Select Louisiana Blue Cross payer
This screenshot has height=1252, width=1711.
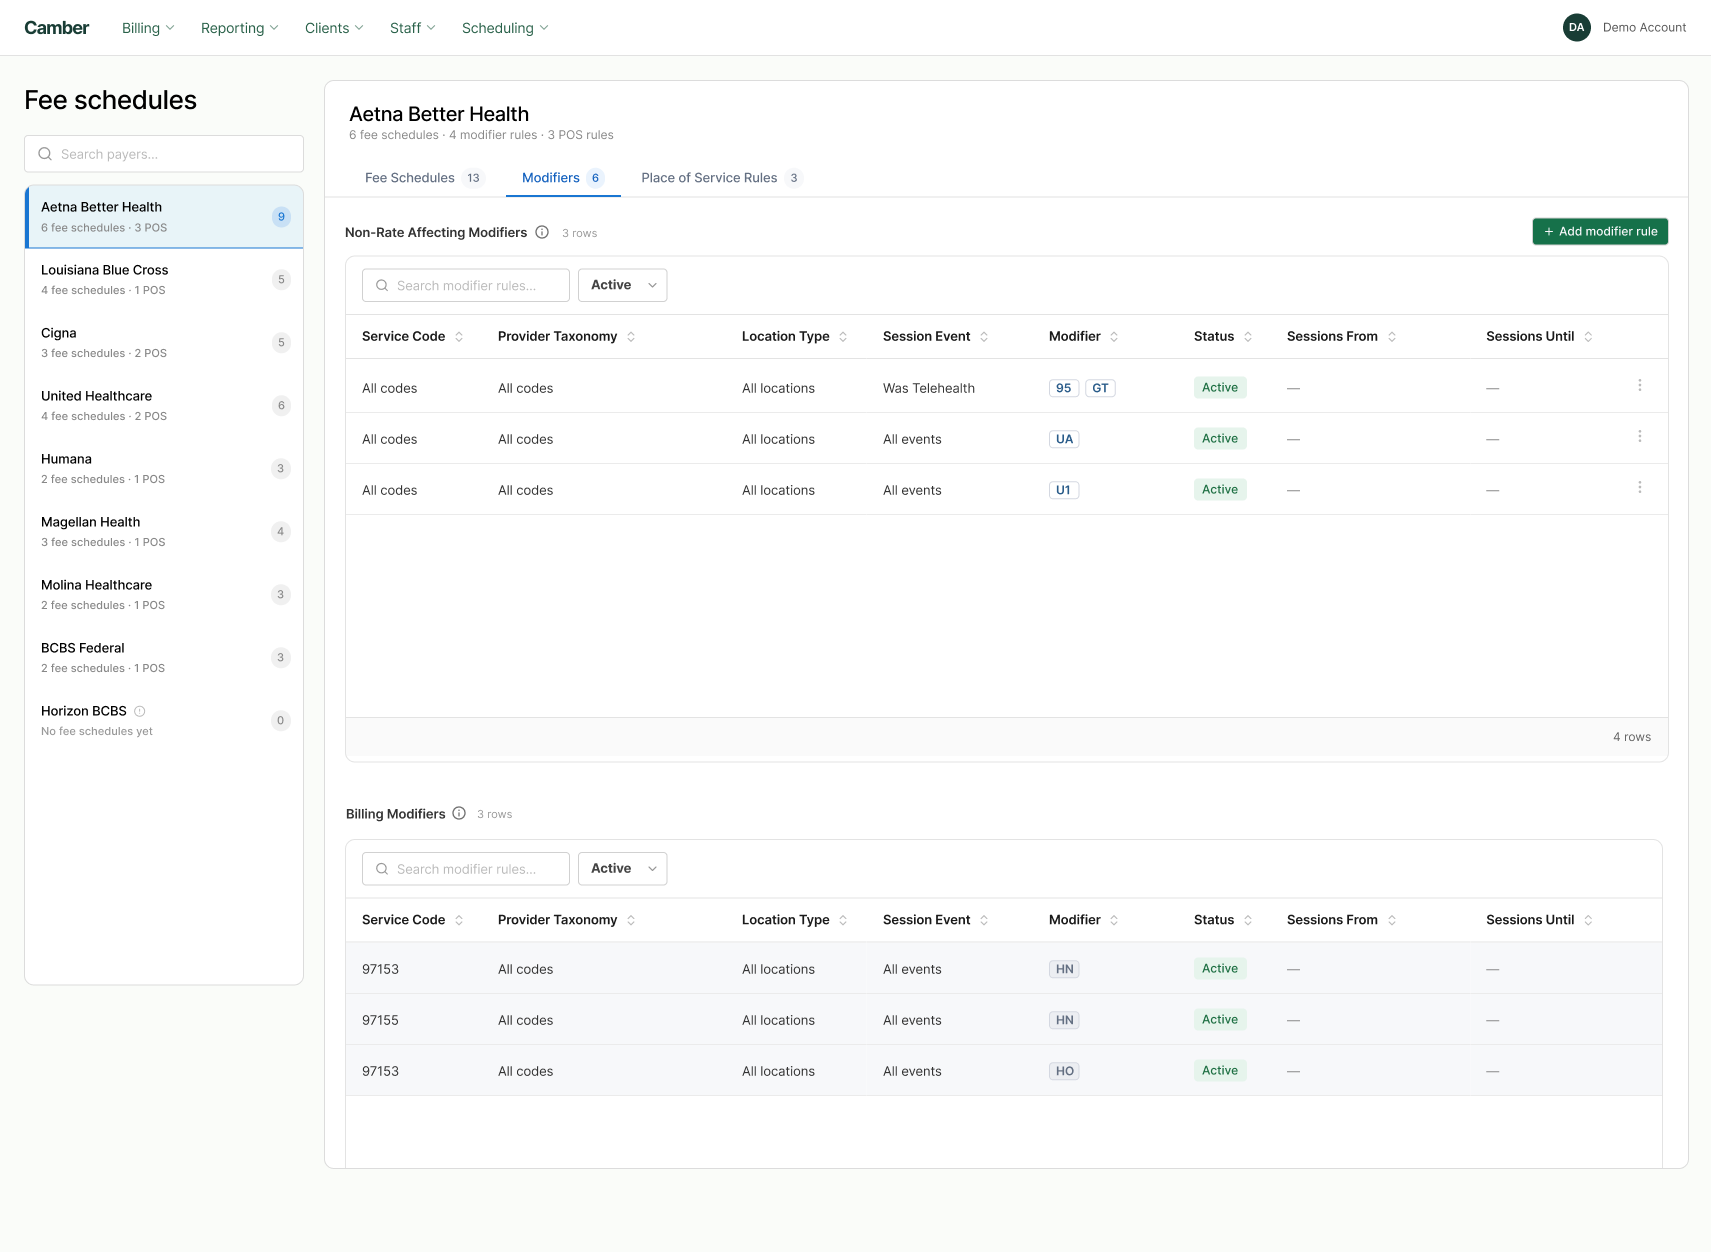164,280
